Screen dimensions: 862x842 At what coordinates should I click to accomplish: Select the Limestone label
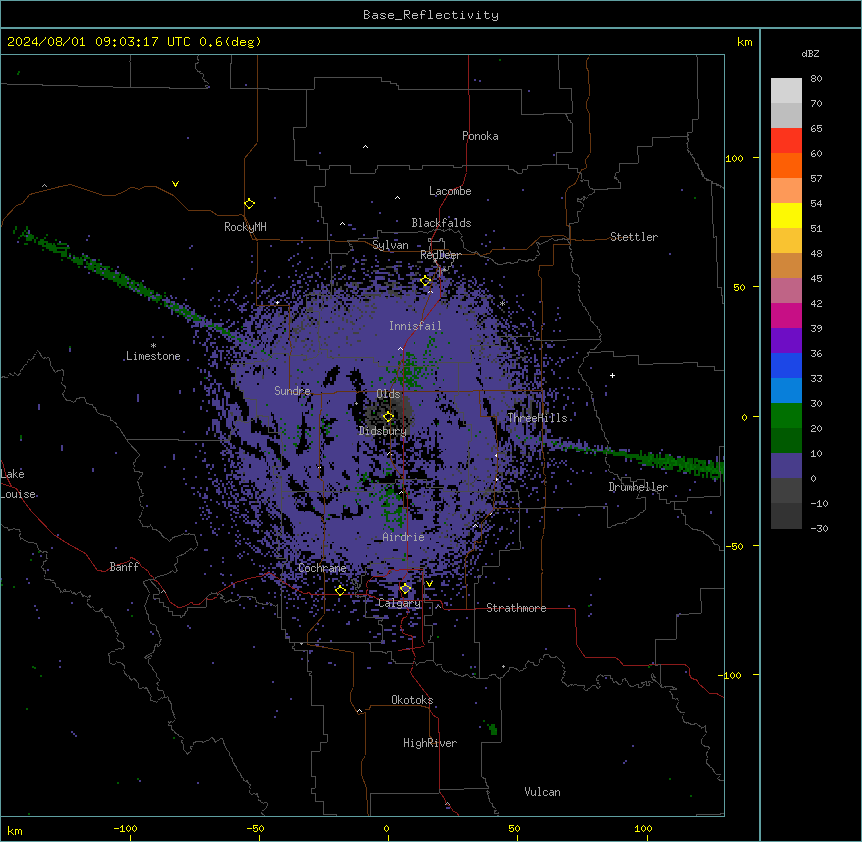[153, 356]
